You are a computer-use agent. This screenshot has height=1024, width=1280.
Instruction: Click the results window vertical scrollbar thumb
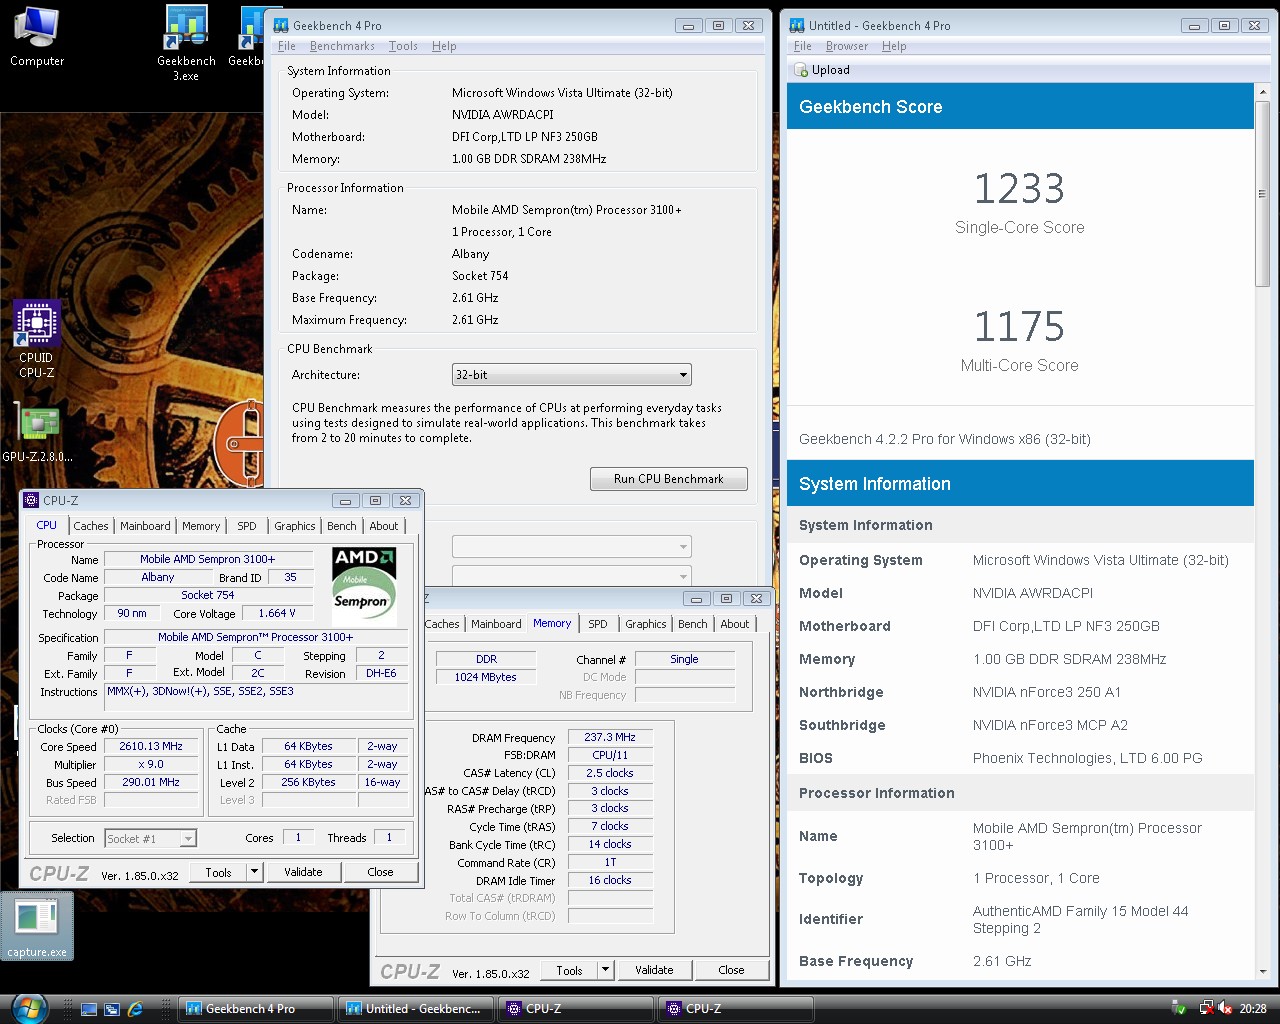[x=1262, y=193]
